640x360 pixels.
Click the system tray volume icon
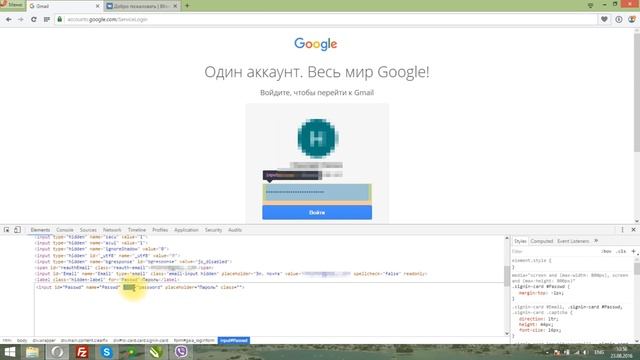coord(586,352)
